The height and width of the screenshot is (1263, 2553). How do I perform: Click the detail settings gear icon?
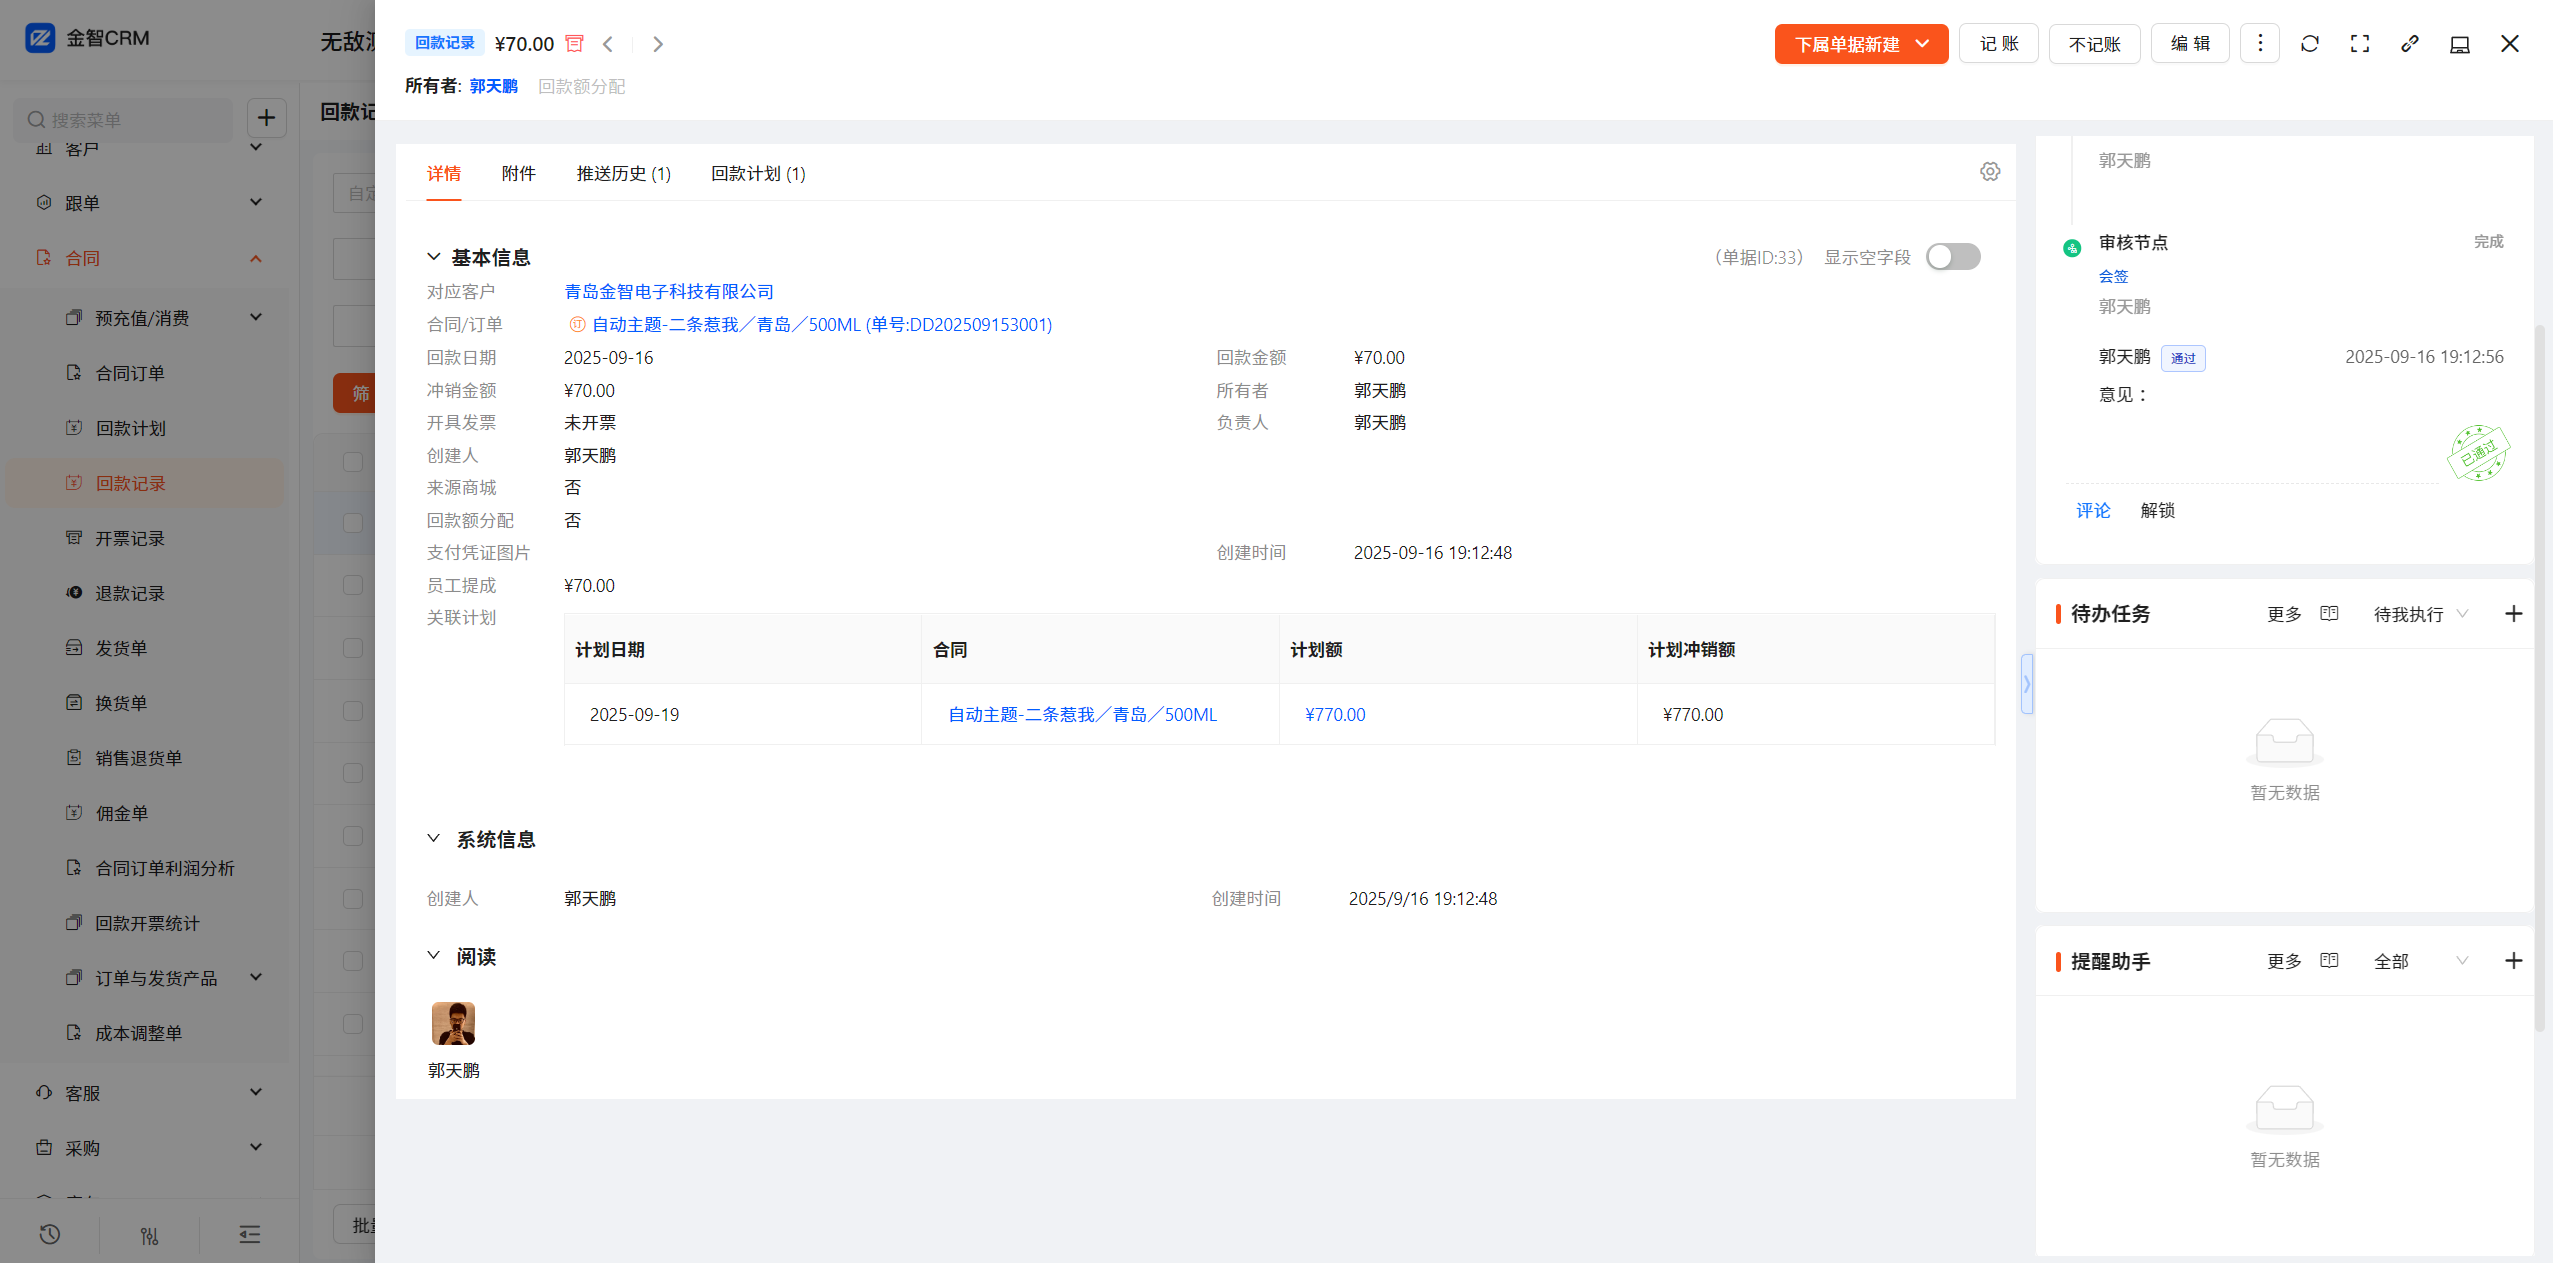(x=1989, y=172)
